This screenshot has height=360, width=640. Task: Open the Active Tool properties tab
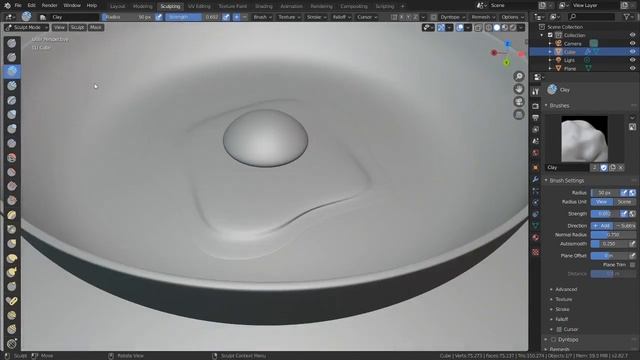pyautogui.click(x=536, y=92)
